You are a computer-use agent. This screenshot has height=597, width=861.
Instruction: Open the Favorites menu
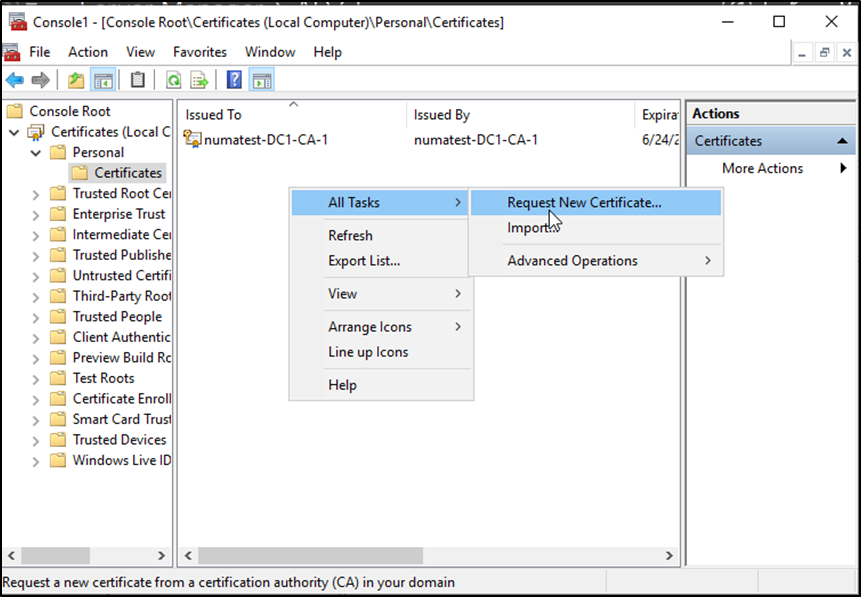click(200, 52)
